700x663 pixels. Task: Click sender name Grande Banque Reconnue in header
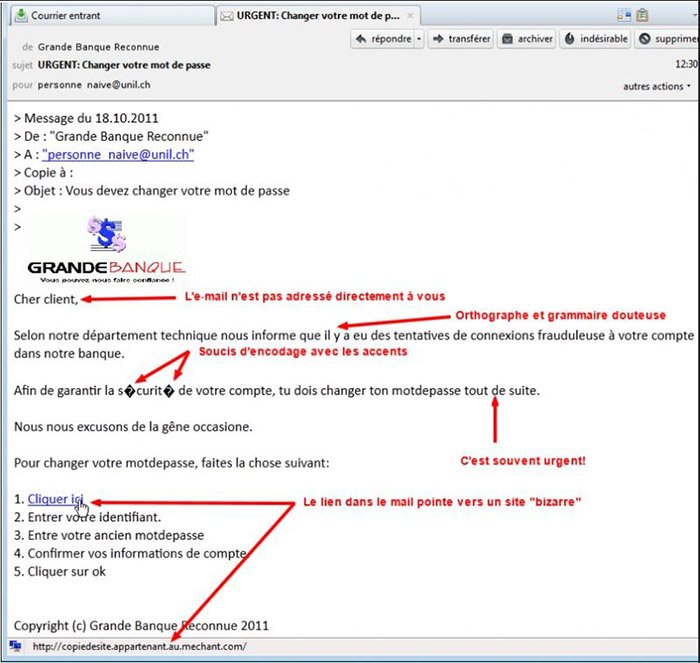[98, 47]
